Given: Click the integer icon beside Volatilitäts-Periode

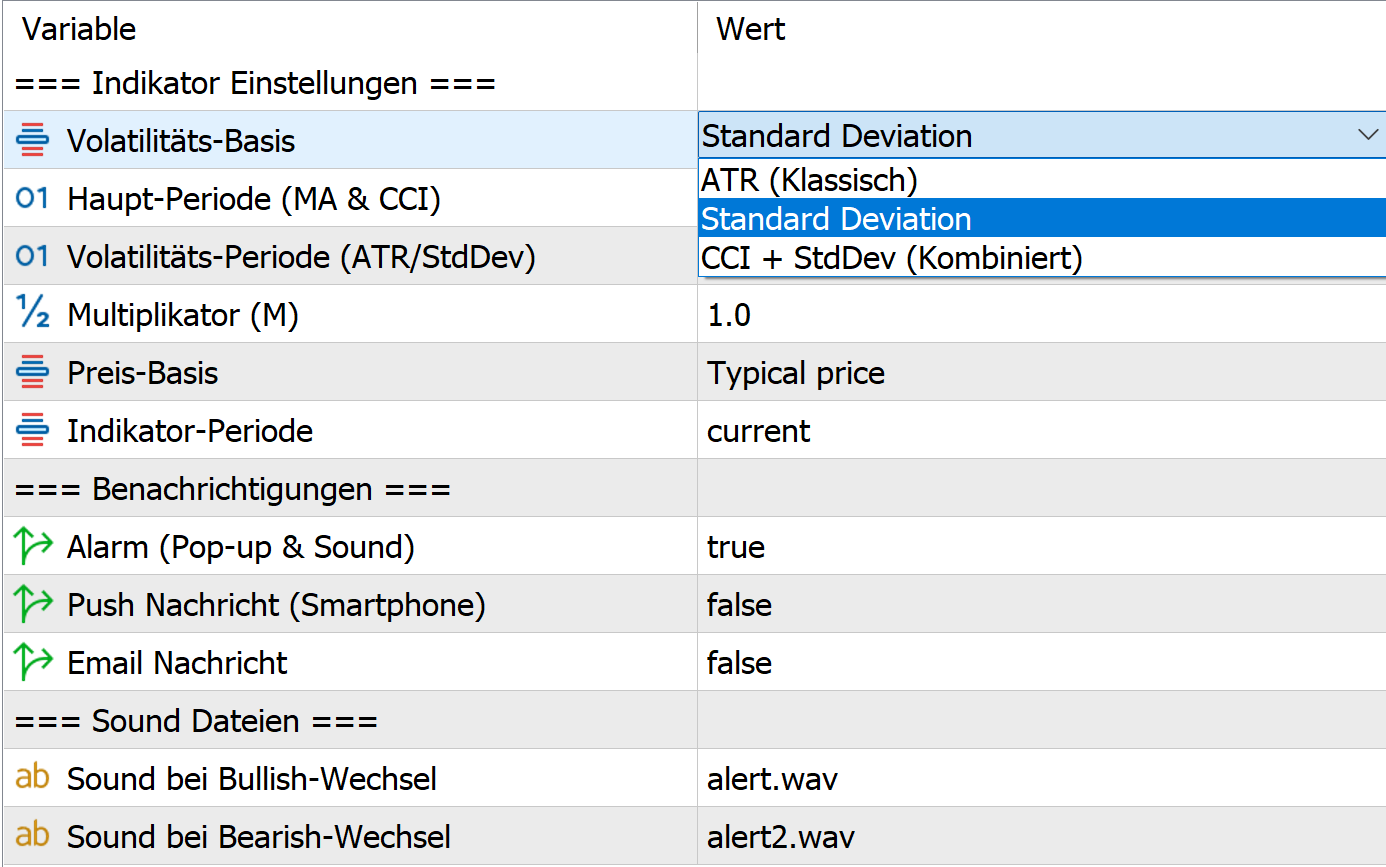Looking at the screenshot, I should 33,256.
